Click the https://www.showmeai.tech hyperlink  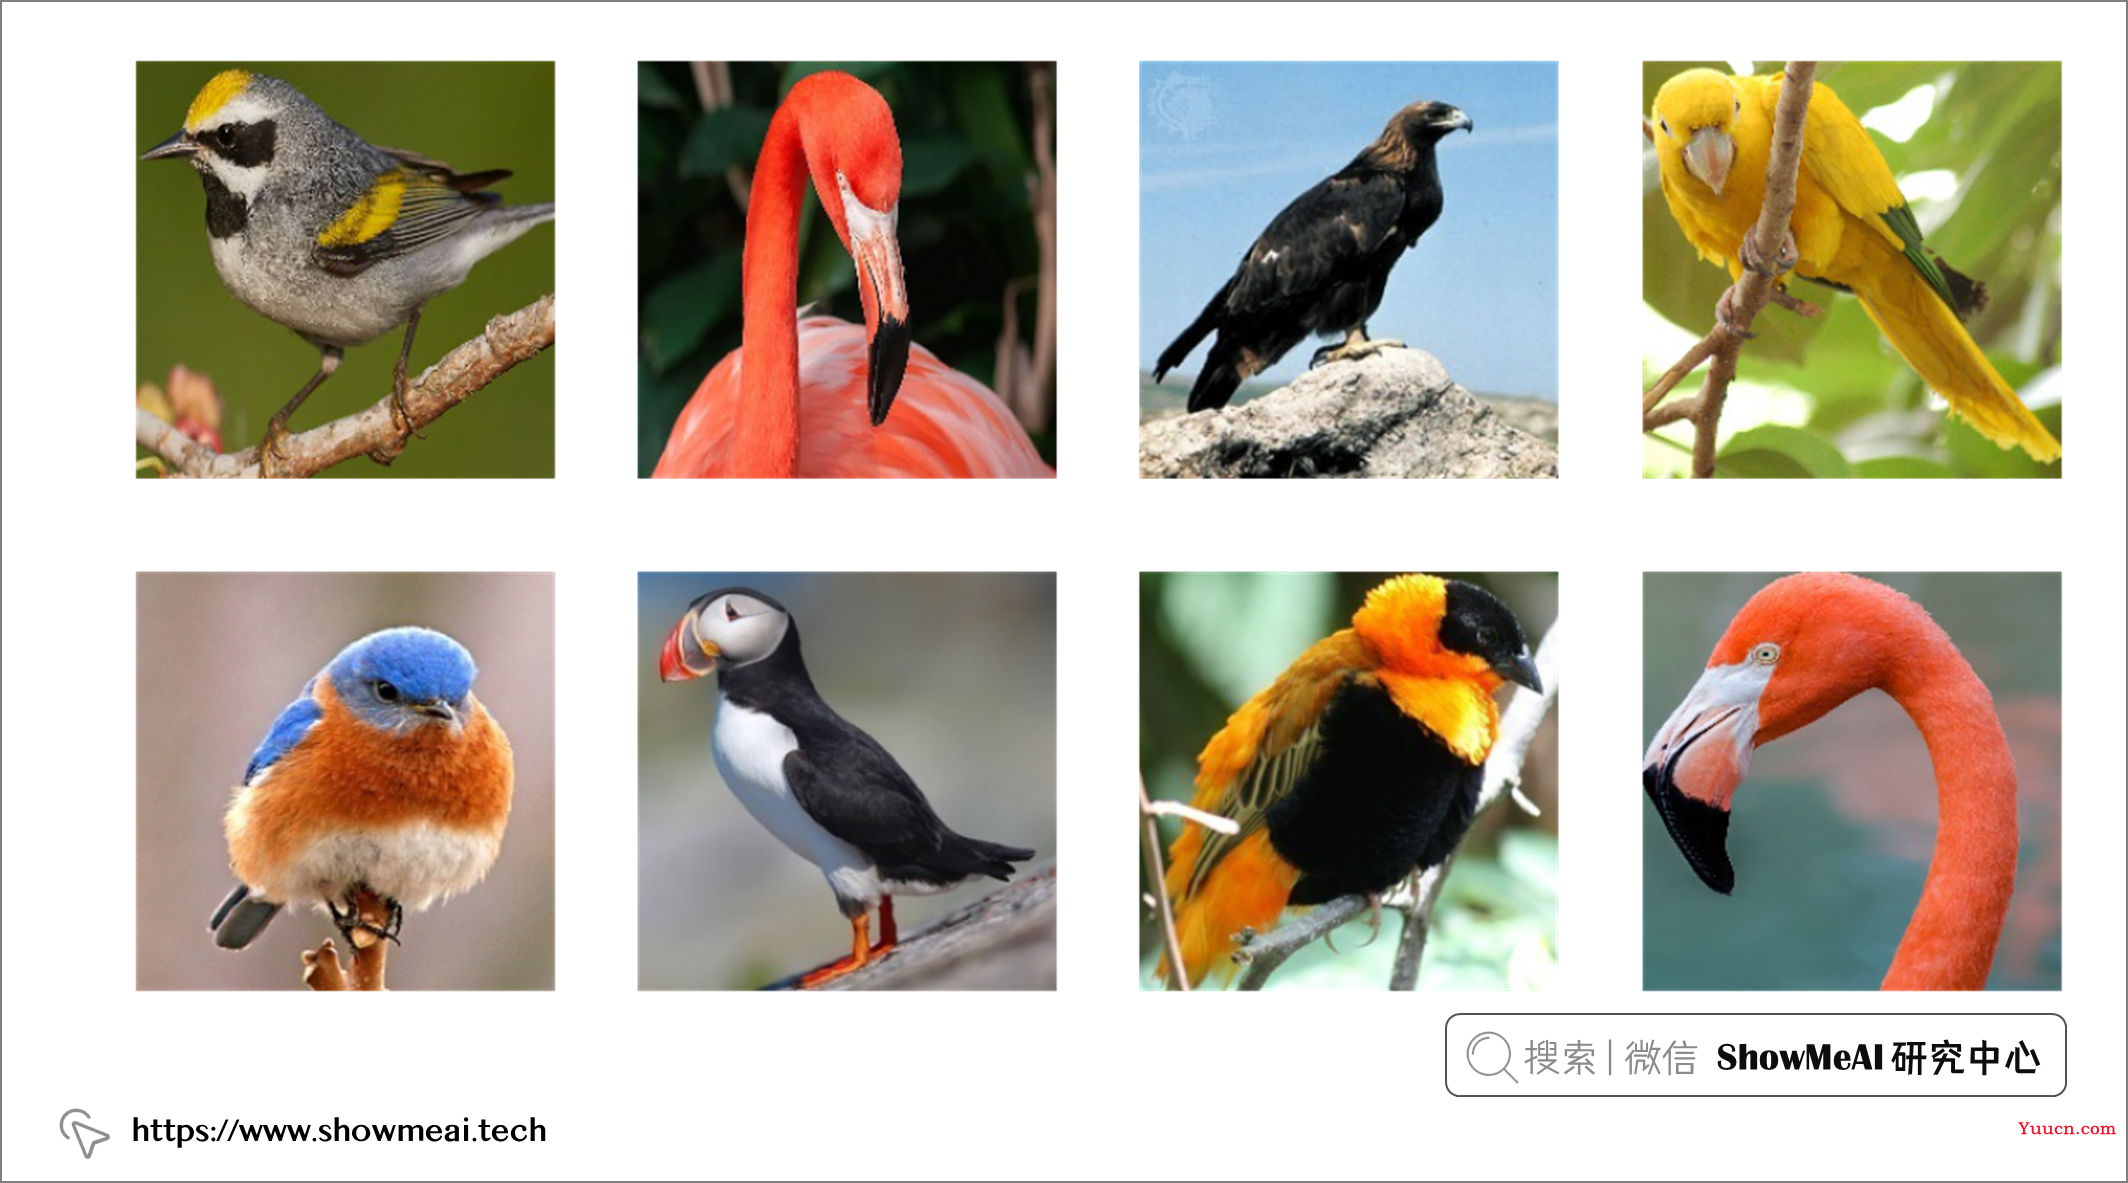coord(307,1122)
